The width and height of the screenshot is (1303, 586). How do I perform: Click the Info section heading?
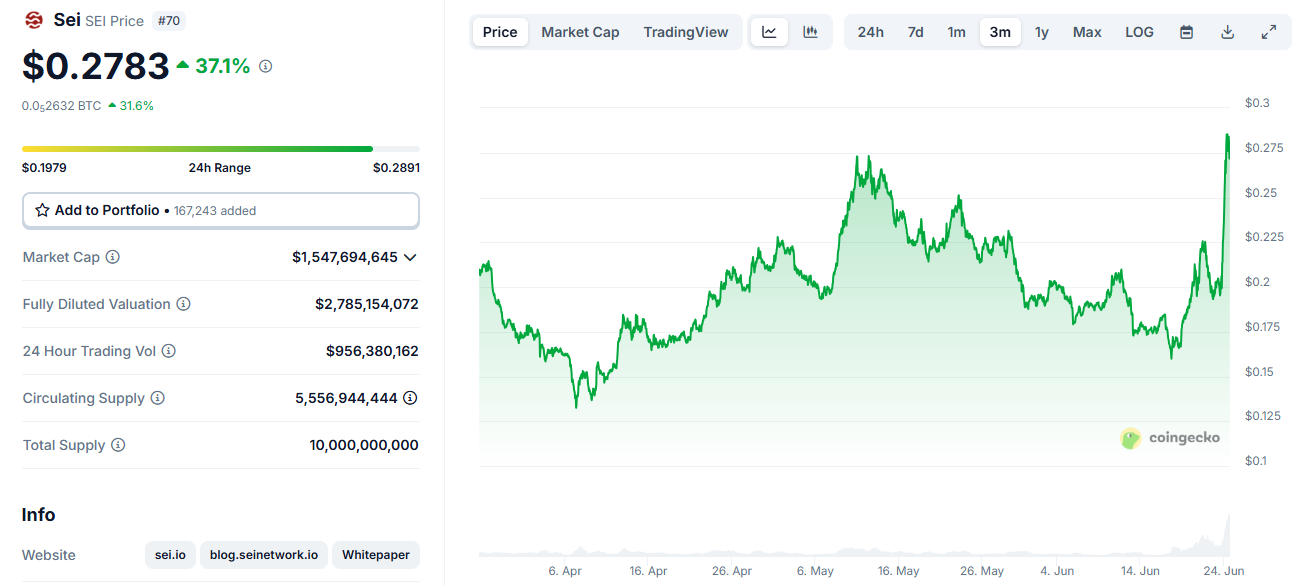(39, 515)
